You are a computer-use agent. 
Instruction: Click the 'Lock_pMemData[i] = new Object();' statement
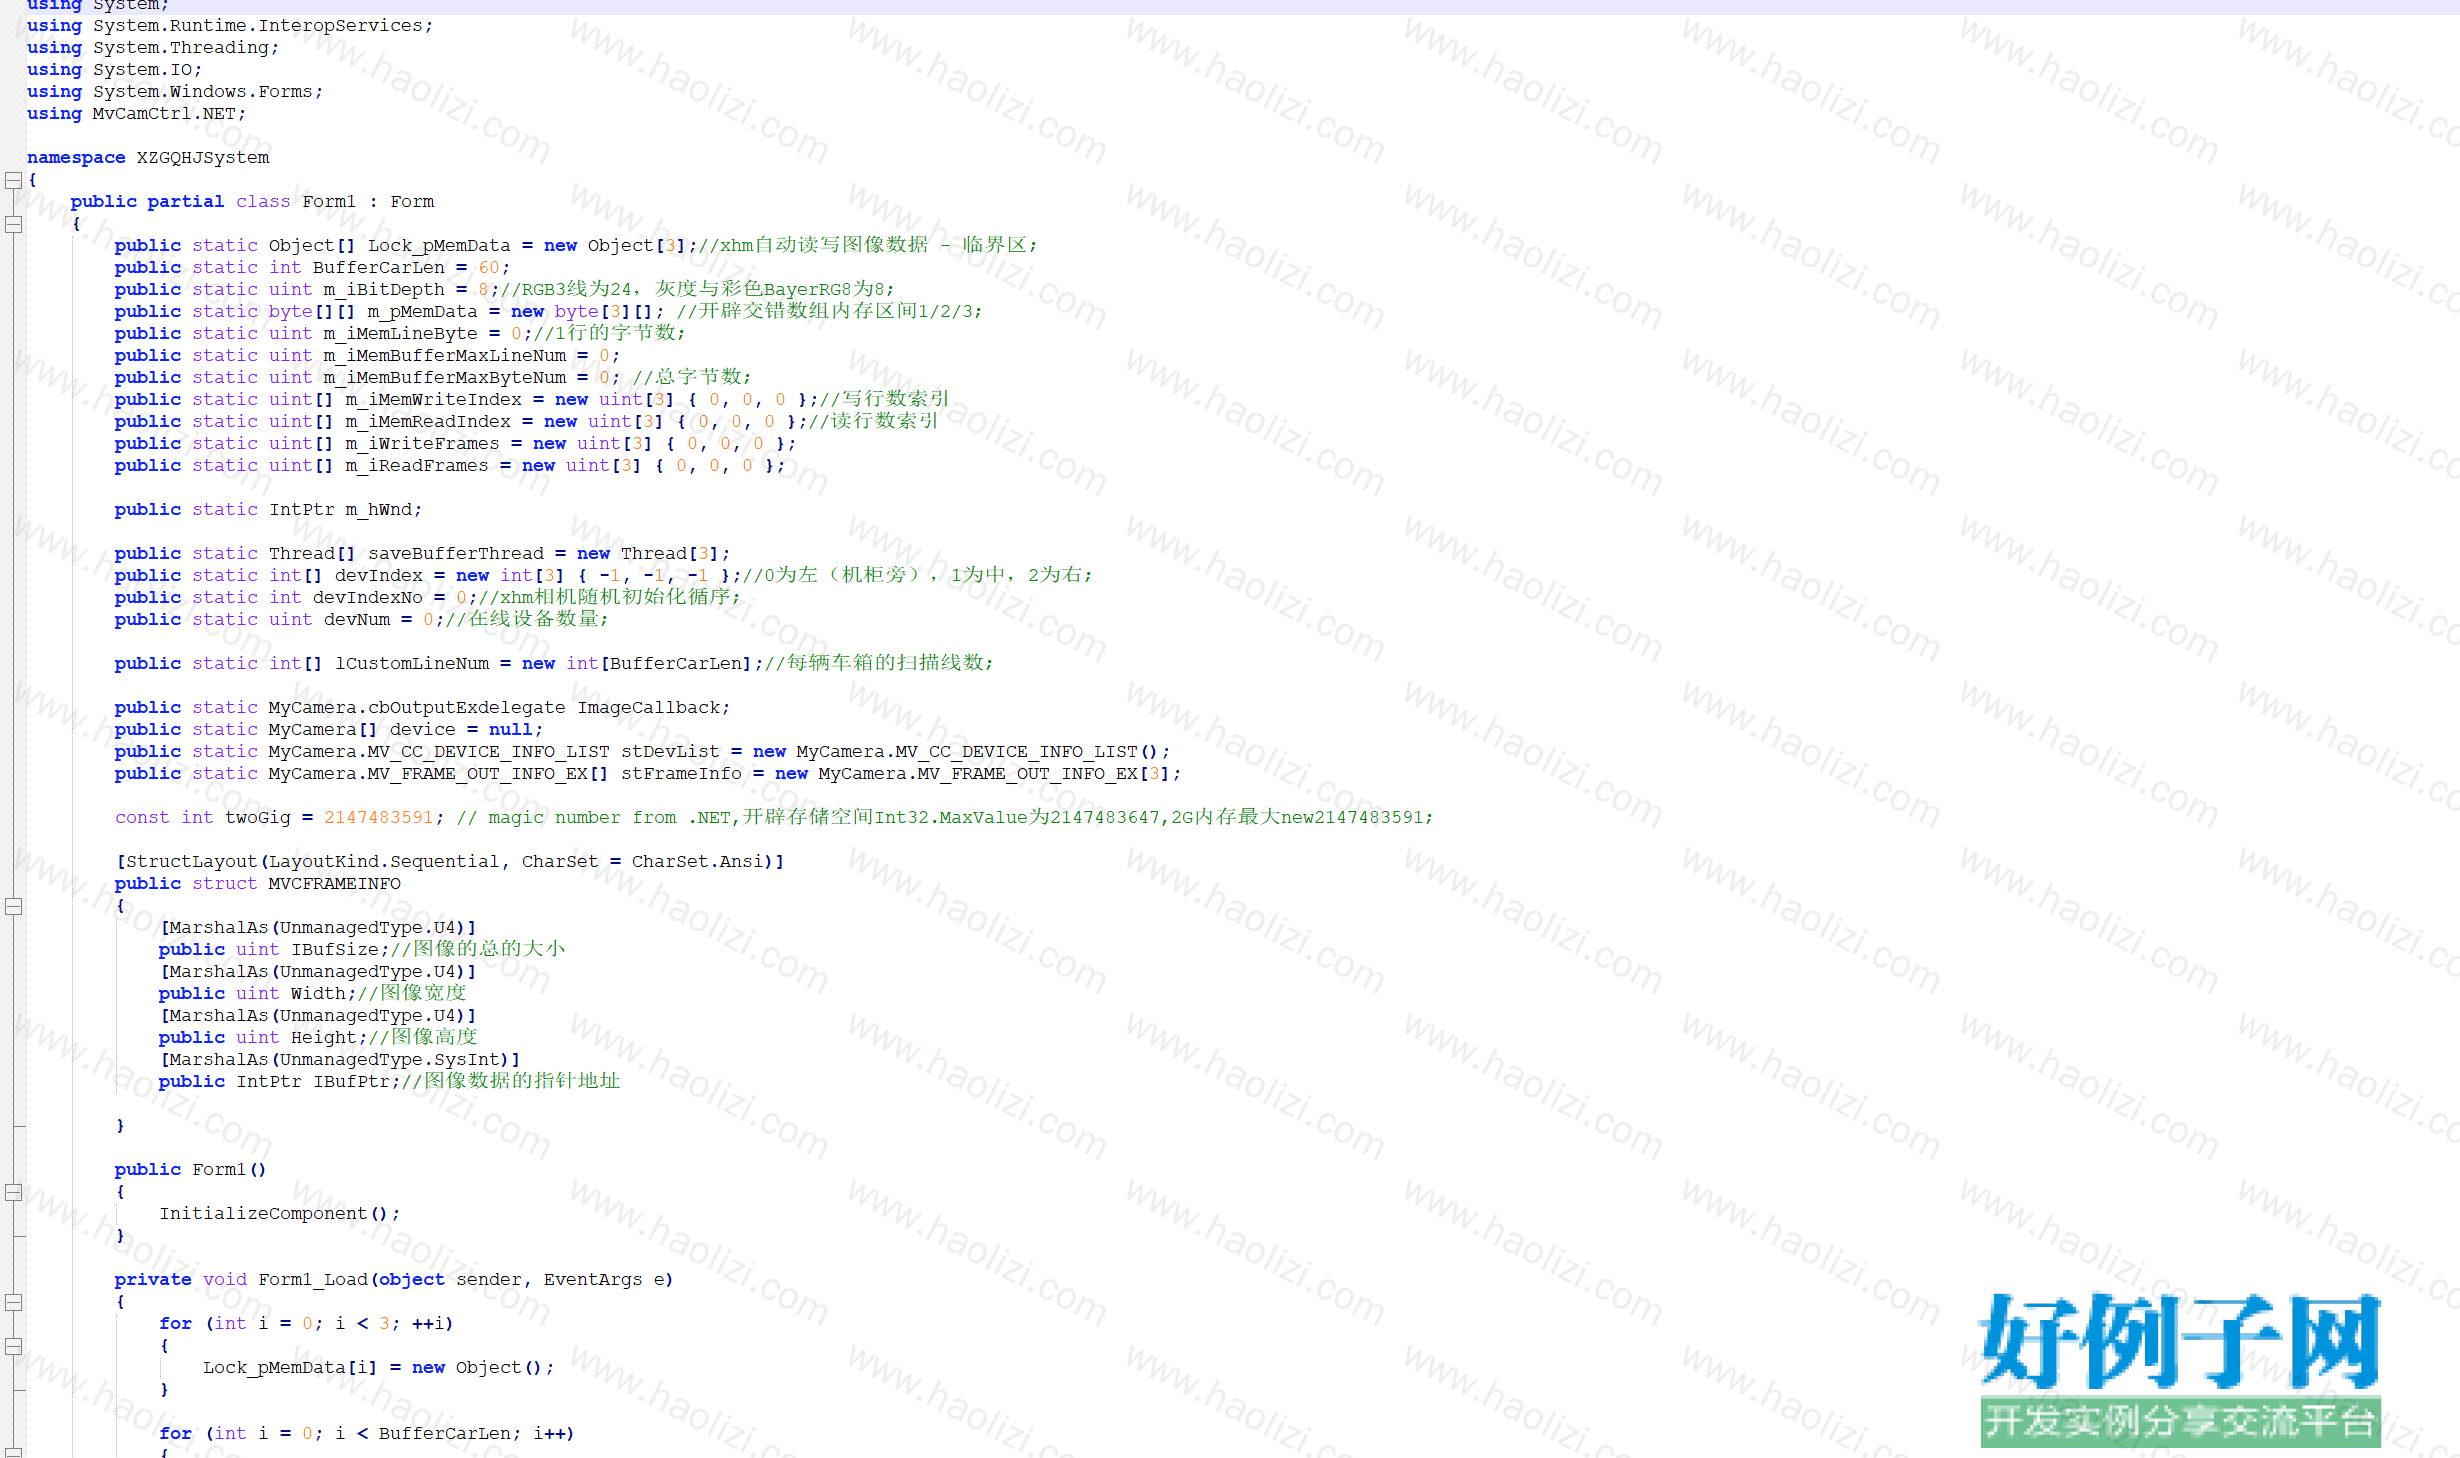tap(378, 1368)
